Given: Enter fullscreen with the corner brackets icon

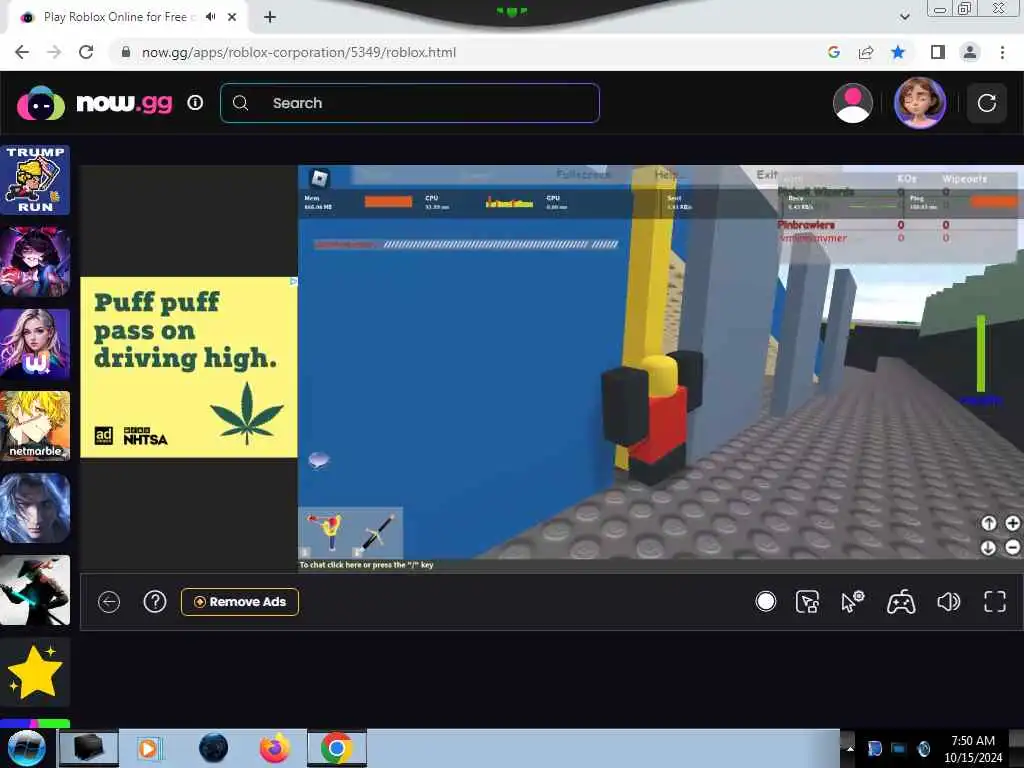Looking at the screenshot, I should (x=995, y=601).
